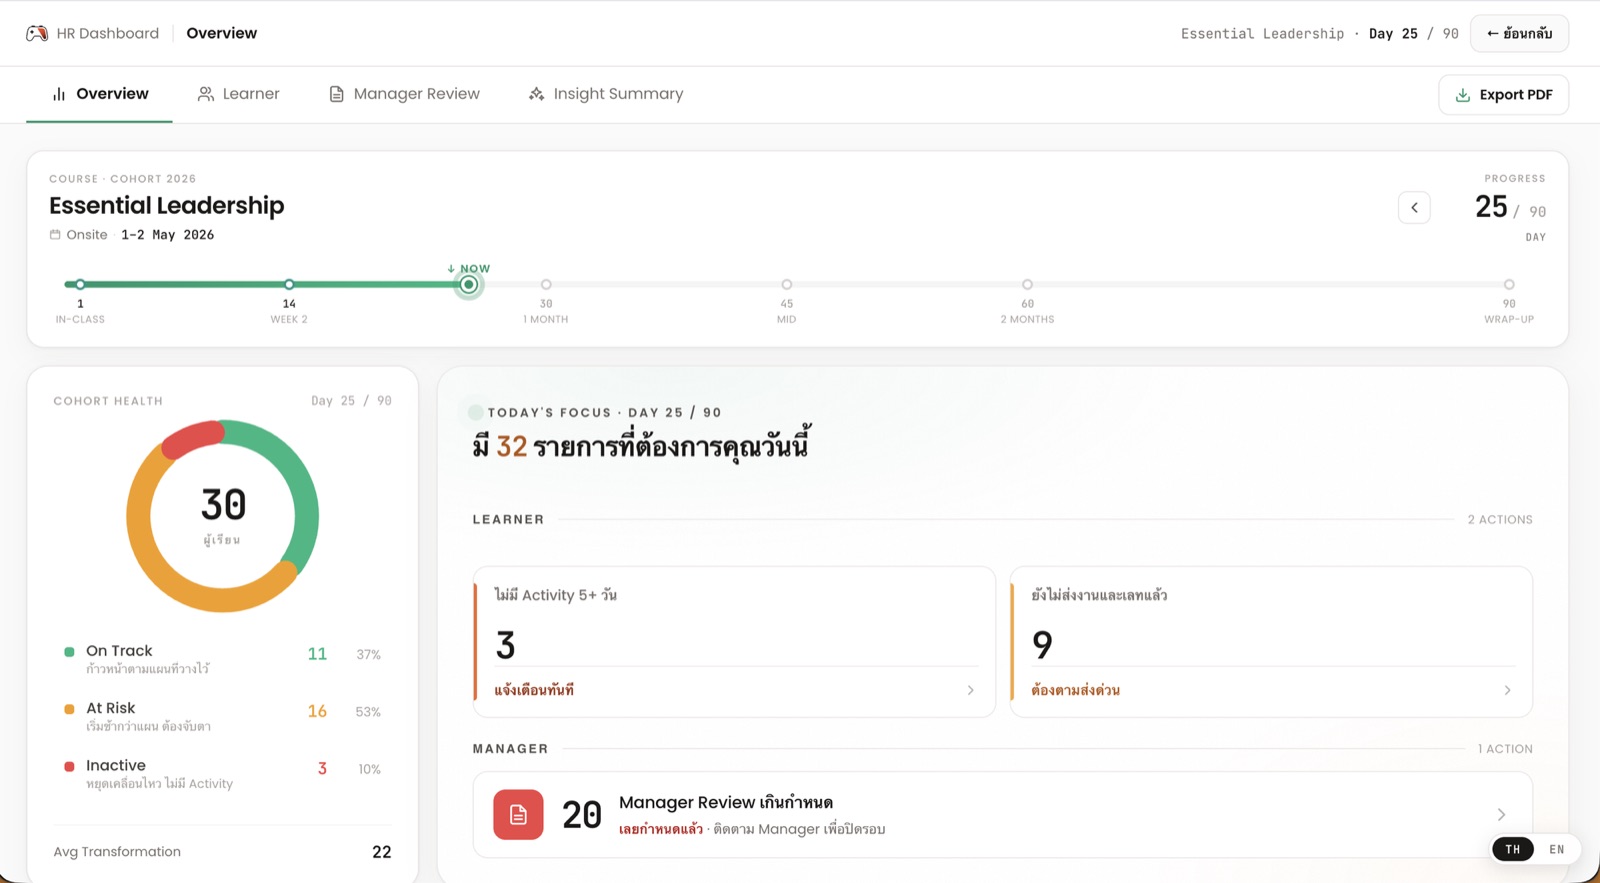This screenshot has height=883, width=1600.
Task: Select the day 90 Wrap-Up timeline marker
Action: (1509, 285)
